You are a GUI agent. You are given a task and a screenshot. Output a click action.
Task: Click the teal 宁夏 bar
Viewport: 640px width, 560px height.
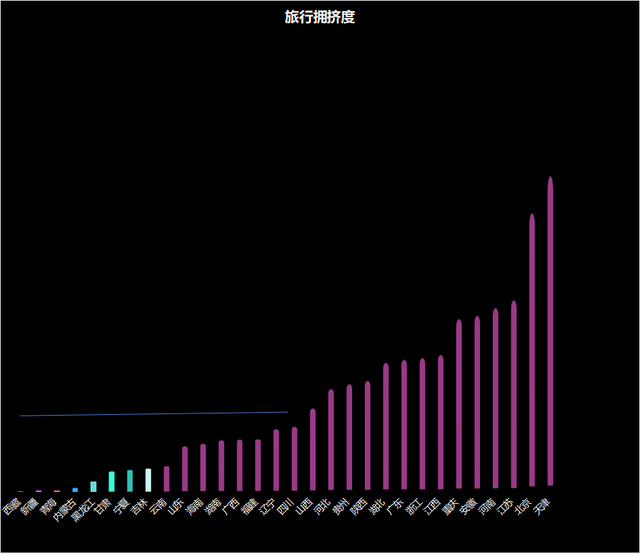130,480
